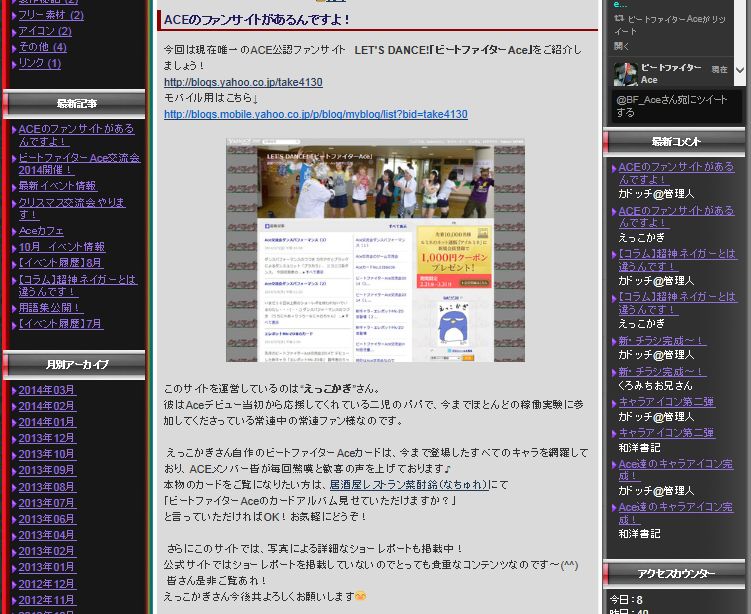Open 【コラム】超神ネイガーとは違うんです! in 最新記事 list
This screenshot has width=751, height=614.
[78, 285]
